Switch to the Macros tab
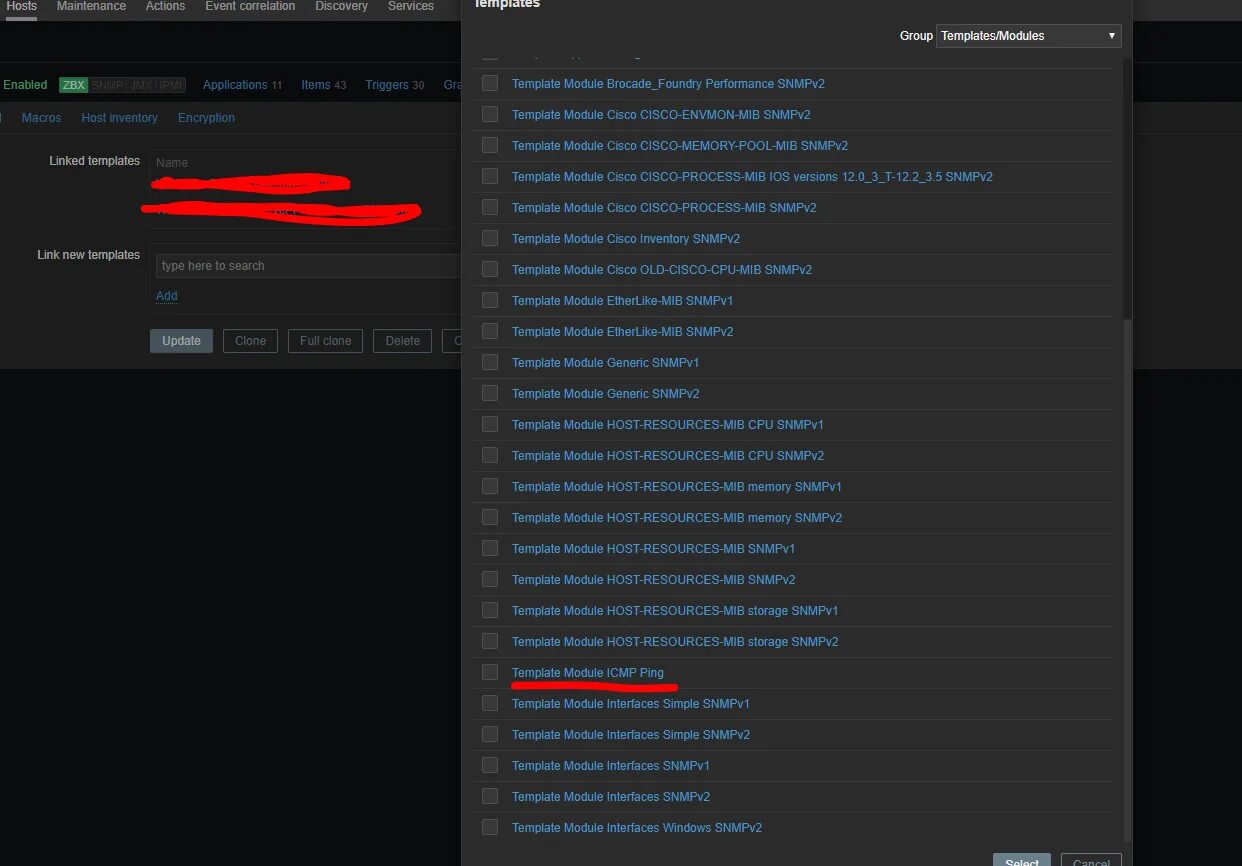This screenshot has width=1242, height=866. 41,118
